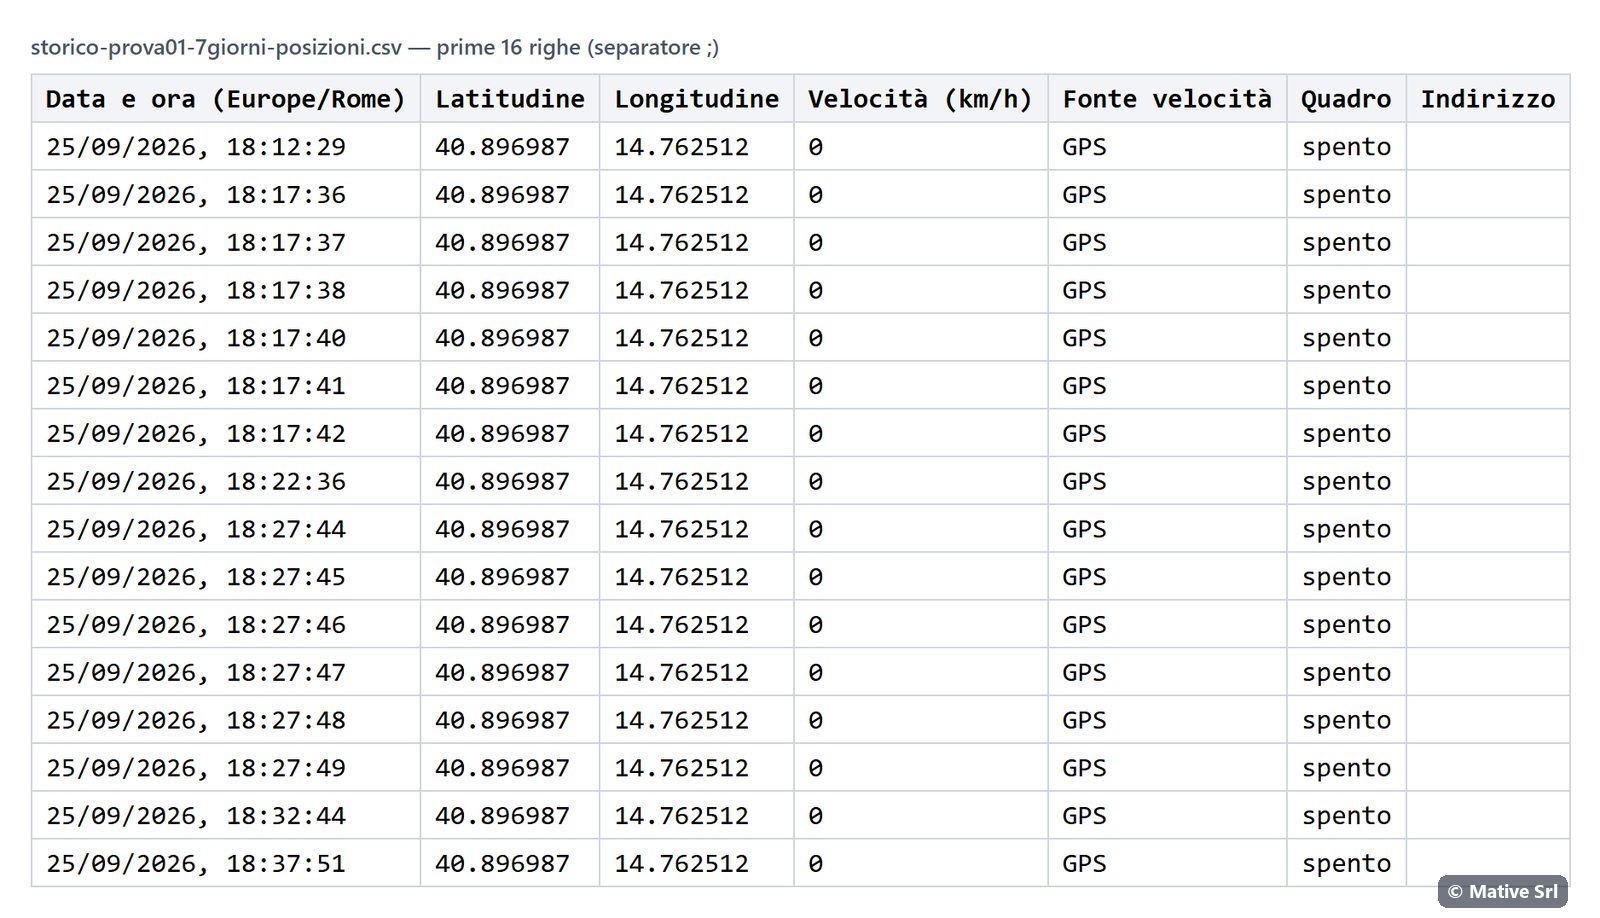Select timestamp 25/09/2026, 18:27:48
Image resolution: width=1600 pixels, height=918 pixels.
(196, 721)
